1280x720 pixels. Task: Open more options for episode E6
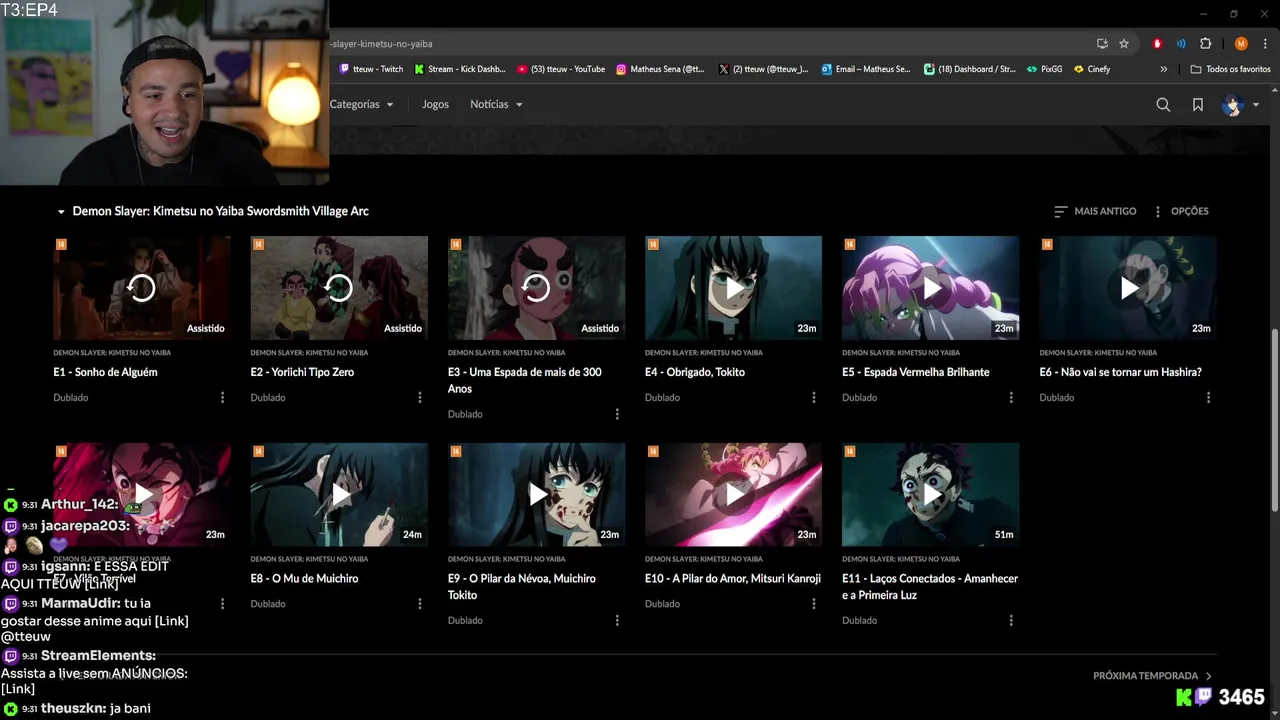pos(1208,398)
